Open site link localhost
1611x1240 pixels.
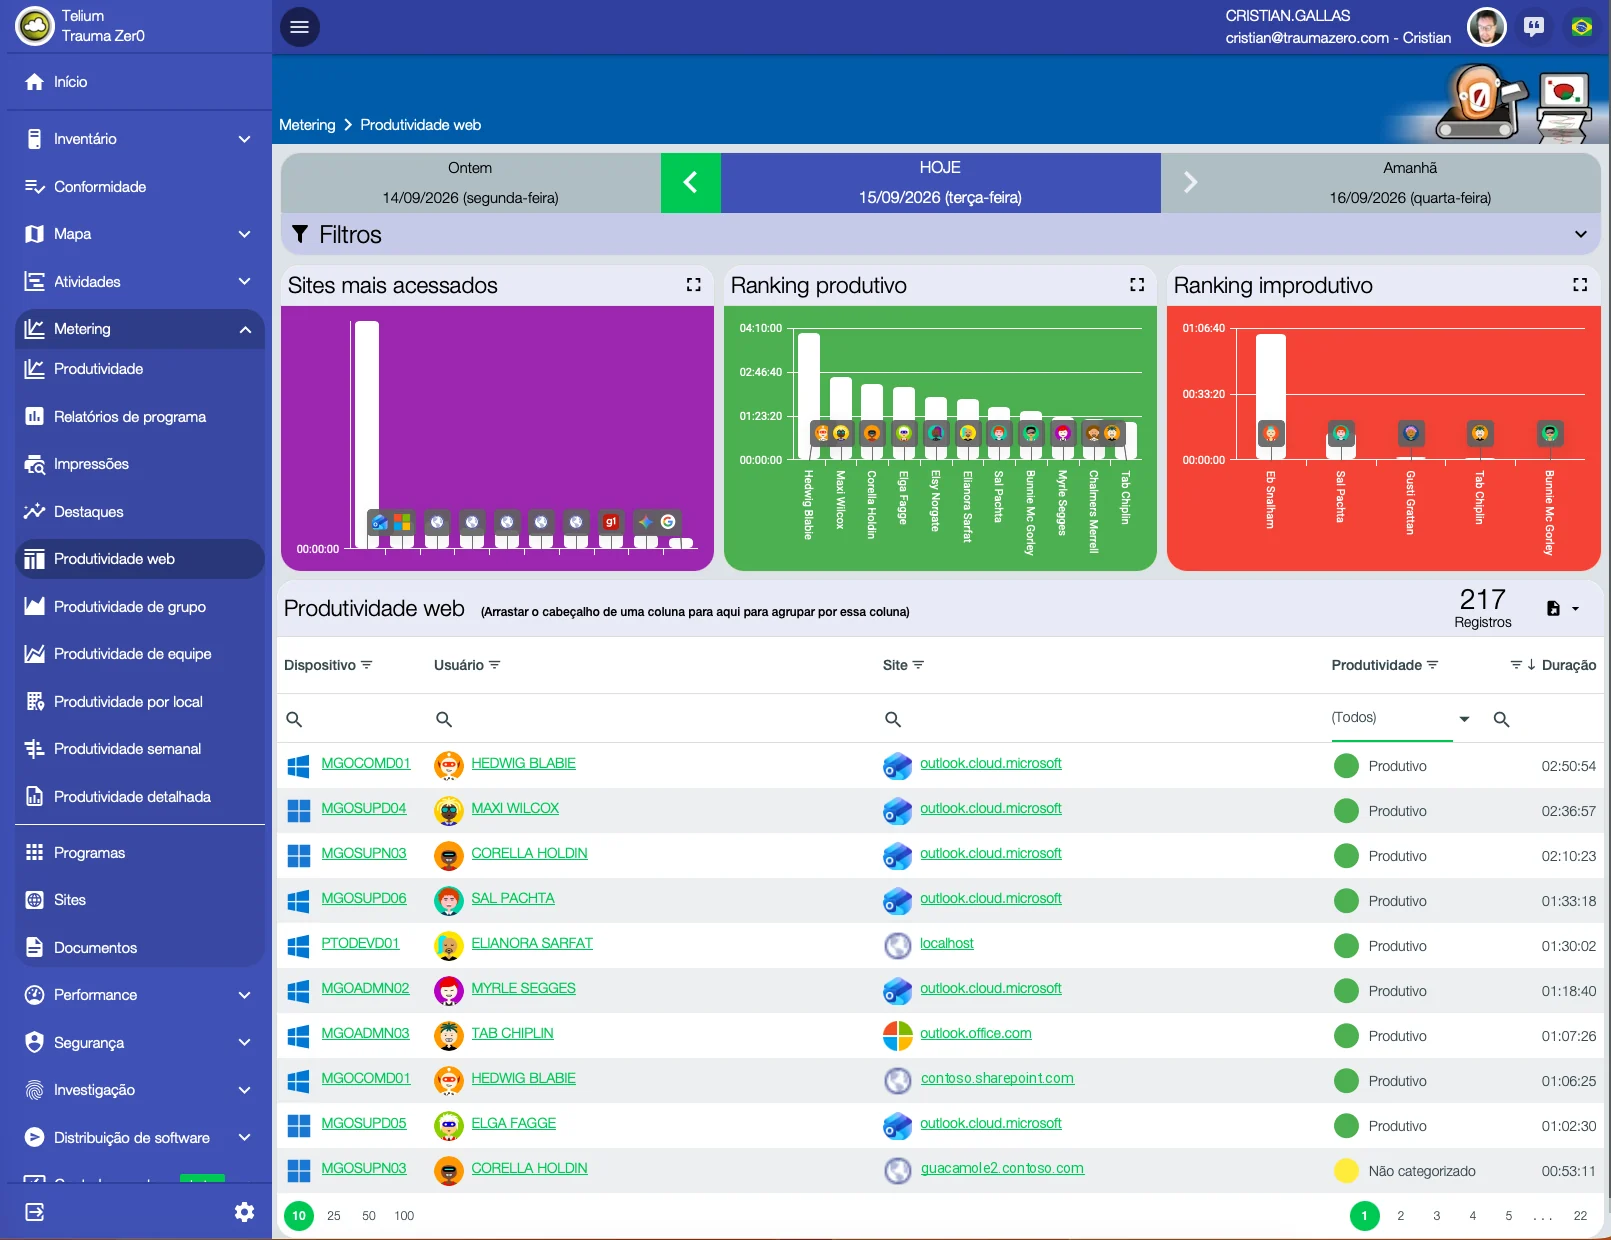click(947, 943)
